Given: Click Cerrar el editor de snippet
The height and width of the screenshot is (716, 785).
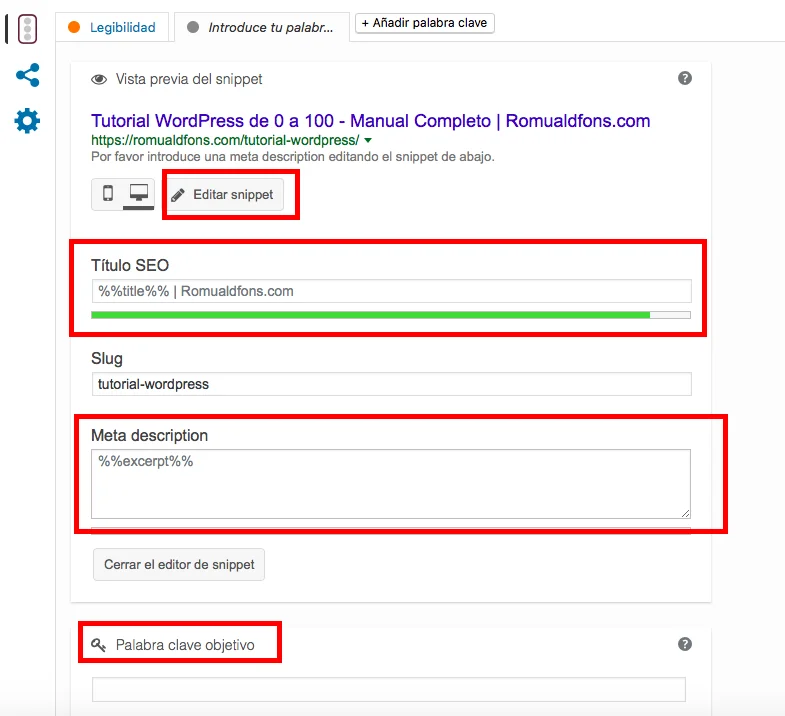Looking at the screenshot, I should click(179, 564).
